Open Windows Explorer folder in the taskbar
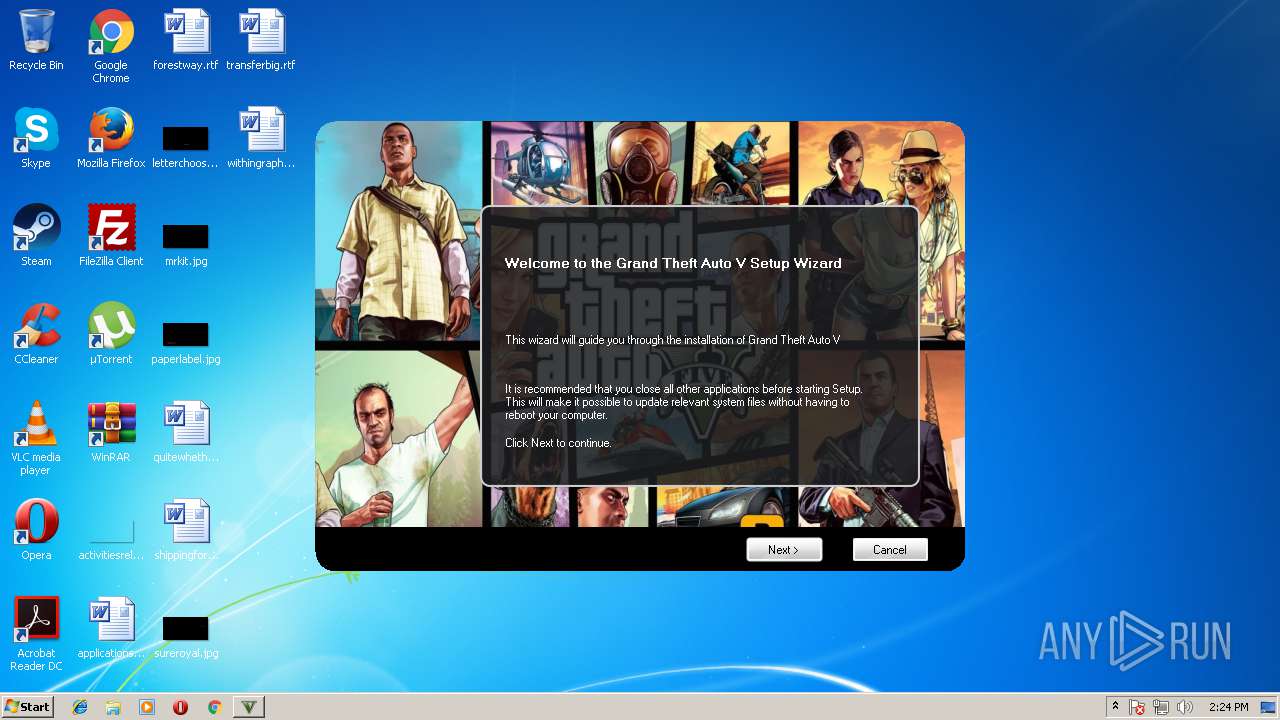The image size is (1280, 720). click(113, 707)
